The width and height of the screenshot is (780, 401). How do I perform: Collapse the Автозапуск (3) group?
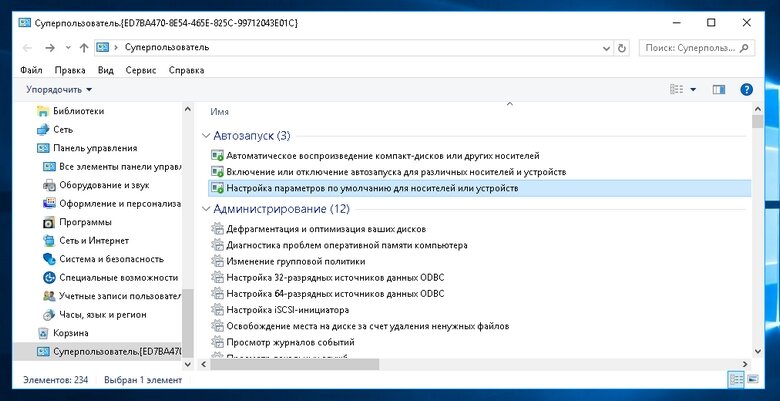click(205, 135)
